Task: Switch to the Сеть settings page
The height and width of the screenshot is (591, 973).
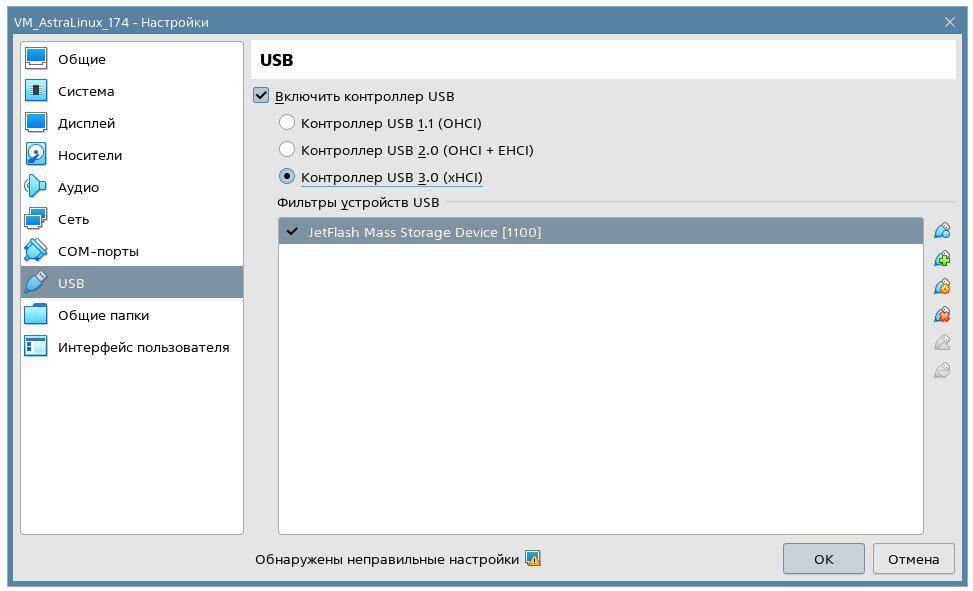Action: (x=73, y=219)
